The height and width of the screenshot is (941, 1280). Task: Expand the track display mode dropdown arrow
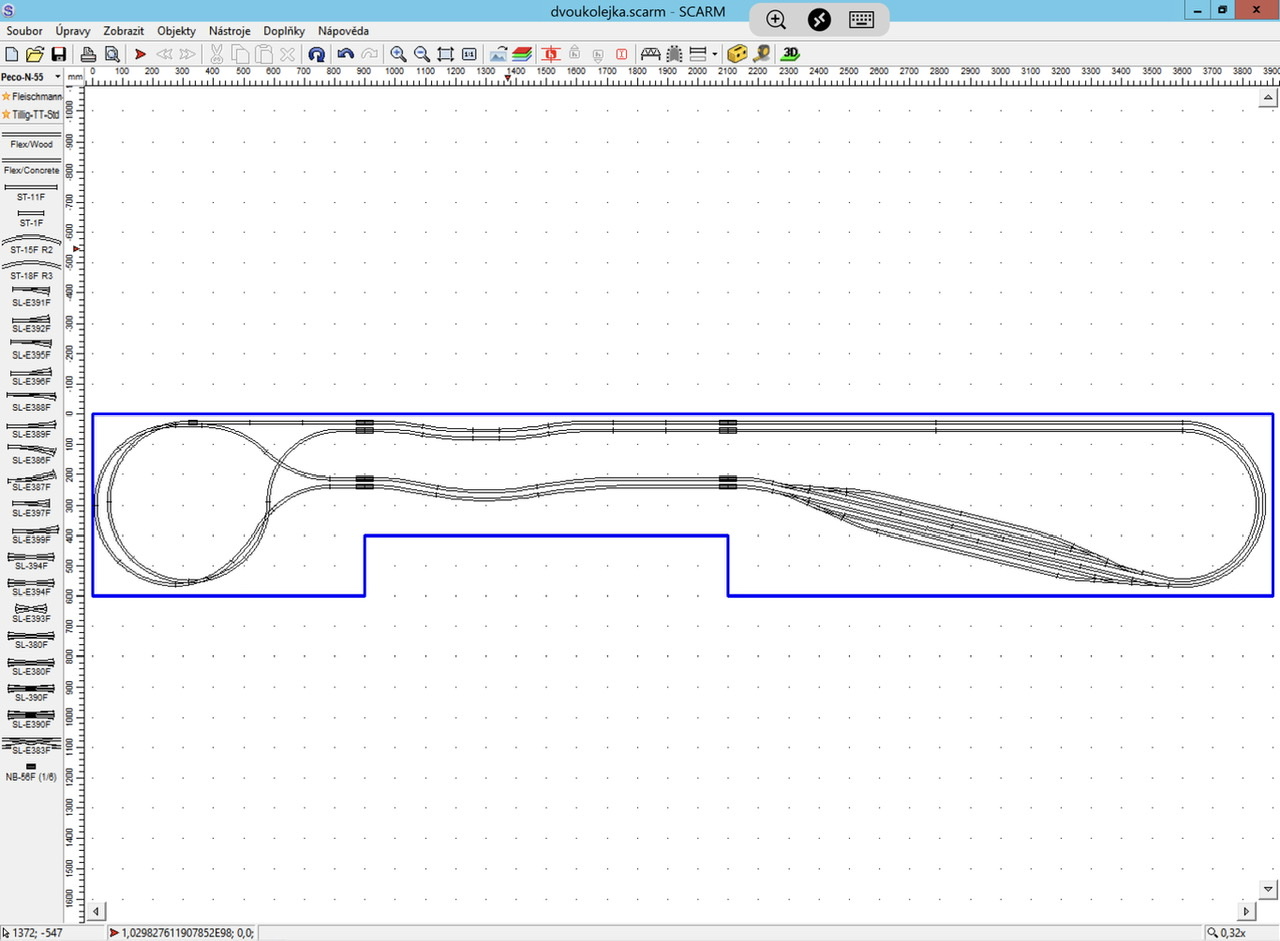pos(715,54)
